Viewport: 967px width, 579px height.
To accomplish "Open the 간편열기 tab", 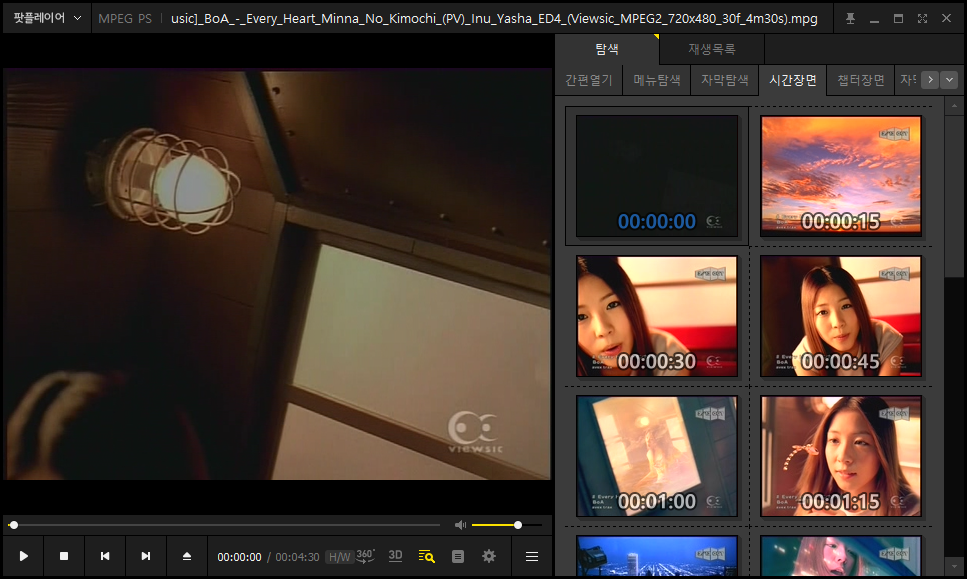I will pos(589,80).
